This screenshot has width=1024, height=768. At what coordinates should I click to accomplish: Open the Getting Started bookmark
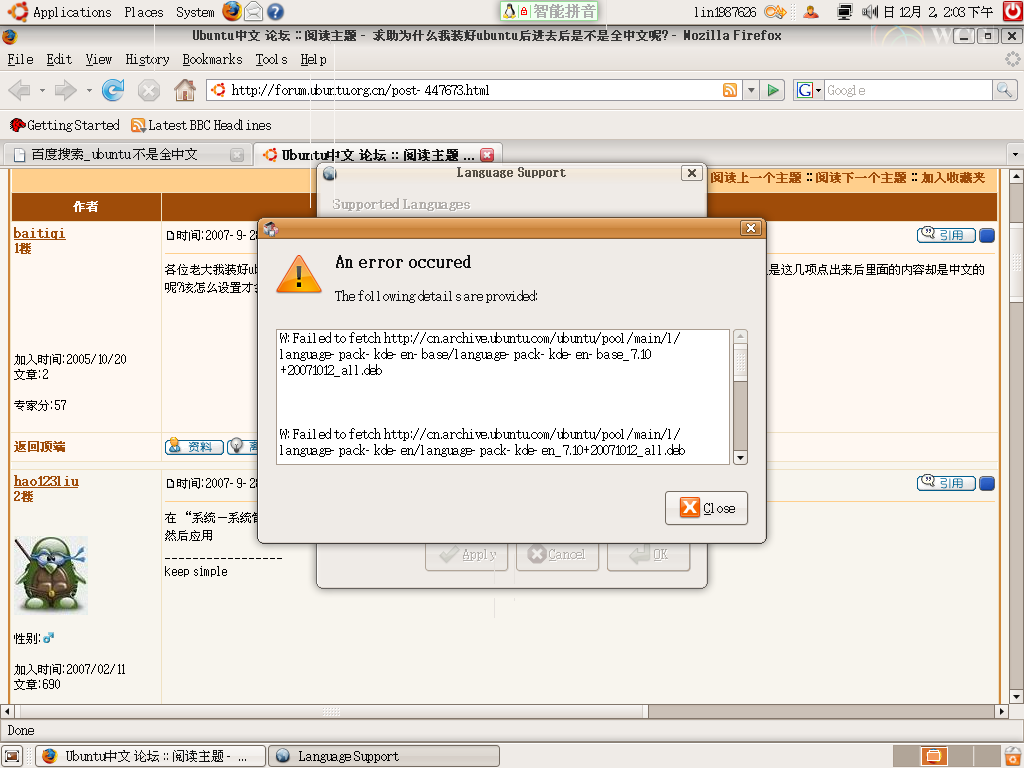pyautogui.click(x=65, y=125)
